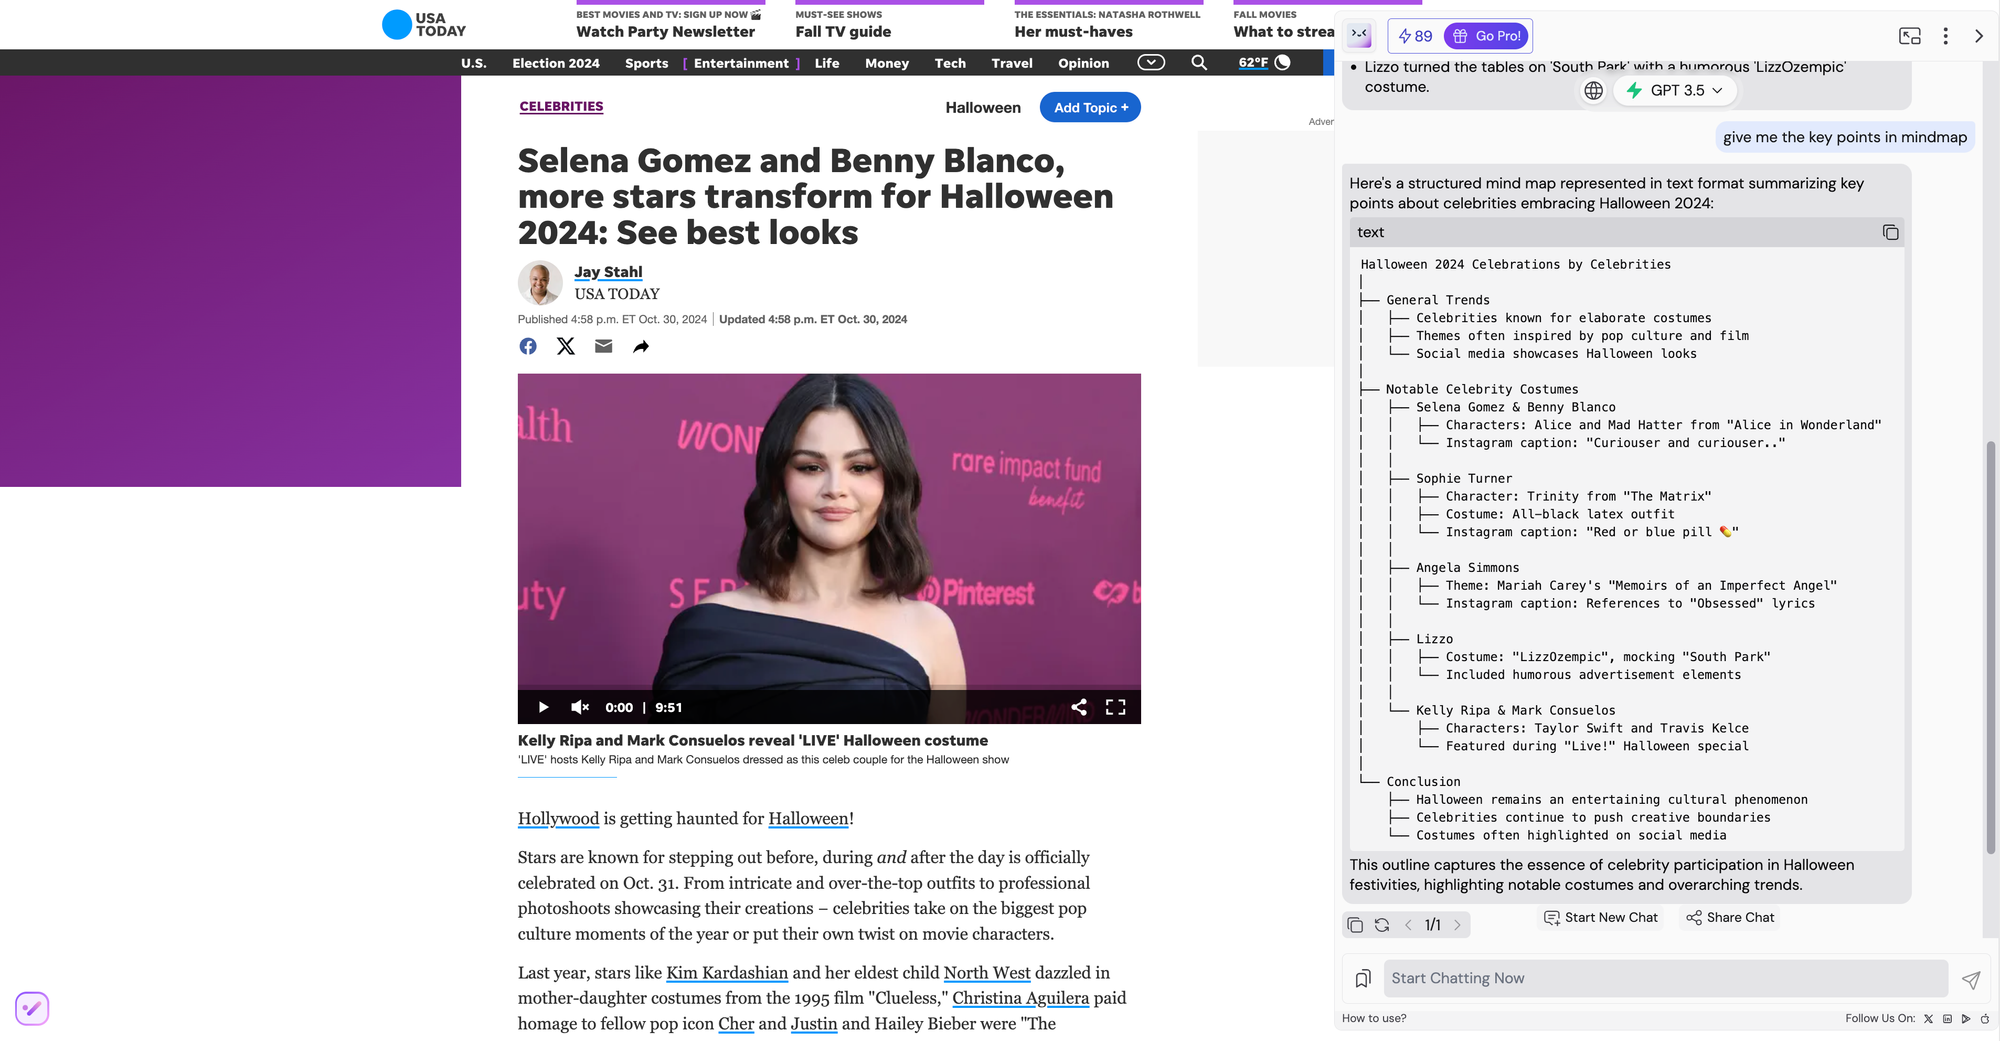The height and width of the screenshot is (1041, 2000).
Task: Email the article via envelope icon
Action: coord(604,346)
